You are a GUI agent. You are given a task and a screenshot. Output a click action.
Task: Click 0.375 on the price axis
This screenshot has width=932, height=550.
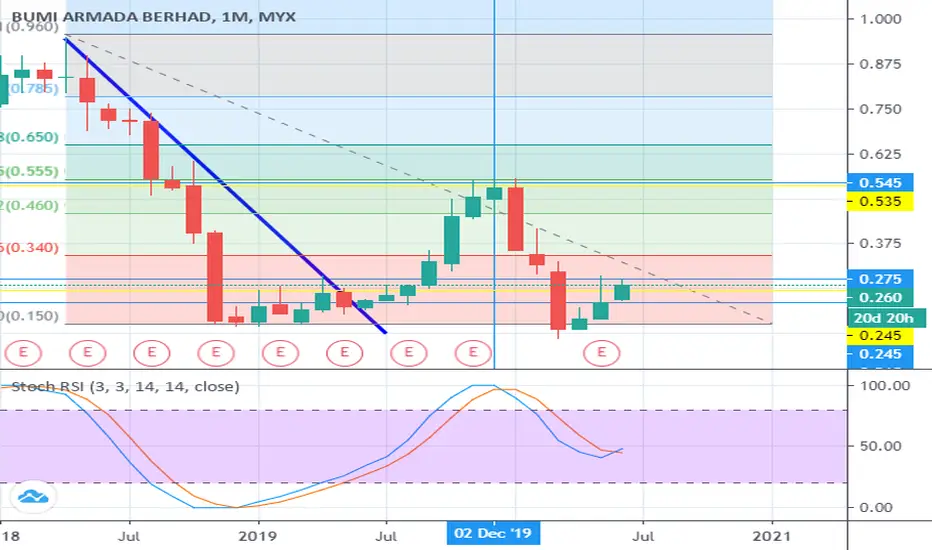pos(881,243)
